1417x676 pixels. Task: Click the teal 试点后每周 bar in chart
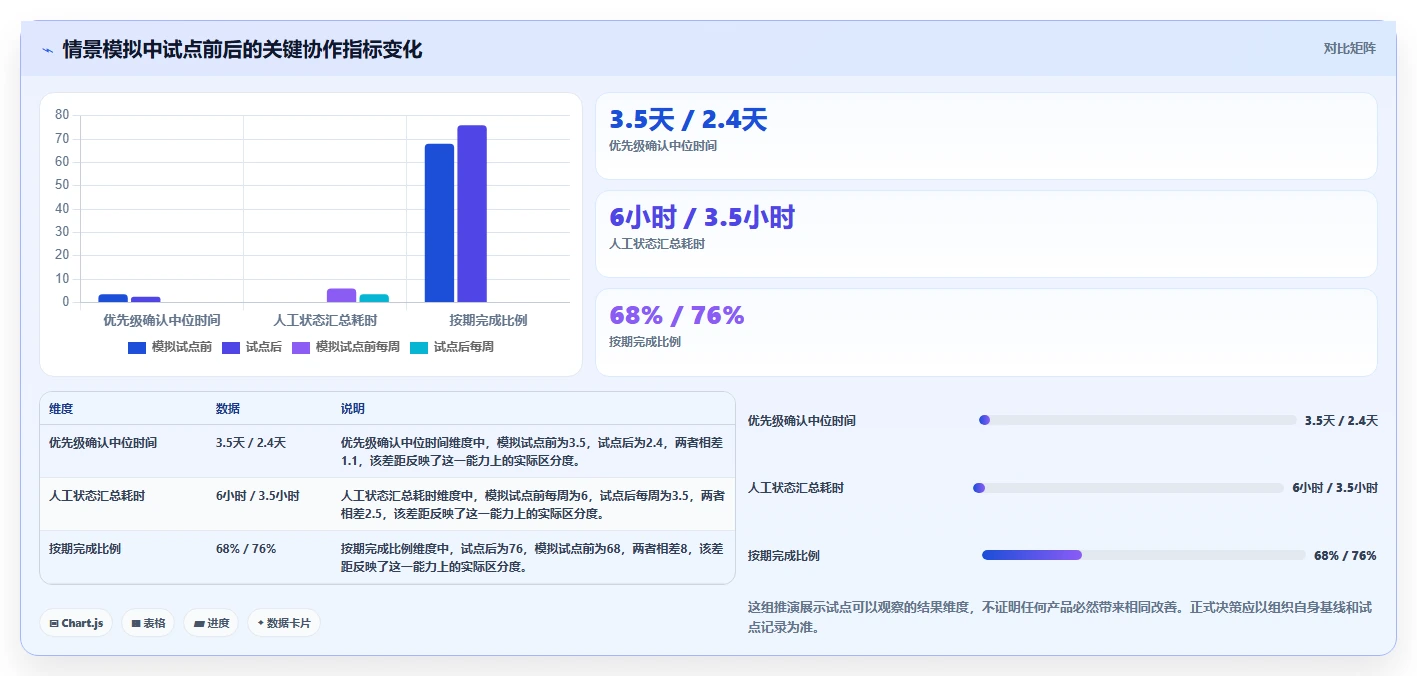[x=374, y=298]
